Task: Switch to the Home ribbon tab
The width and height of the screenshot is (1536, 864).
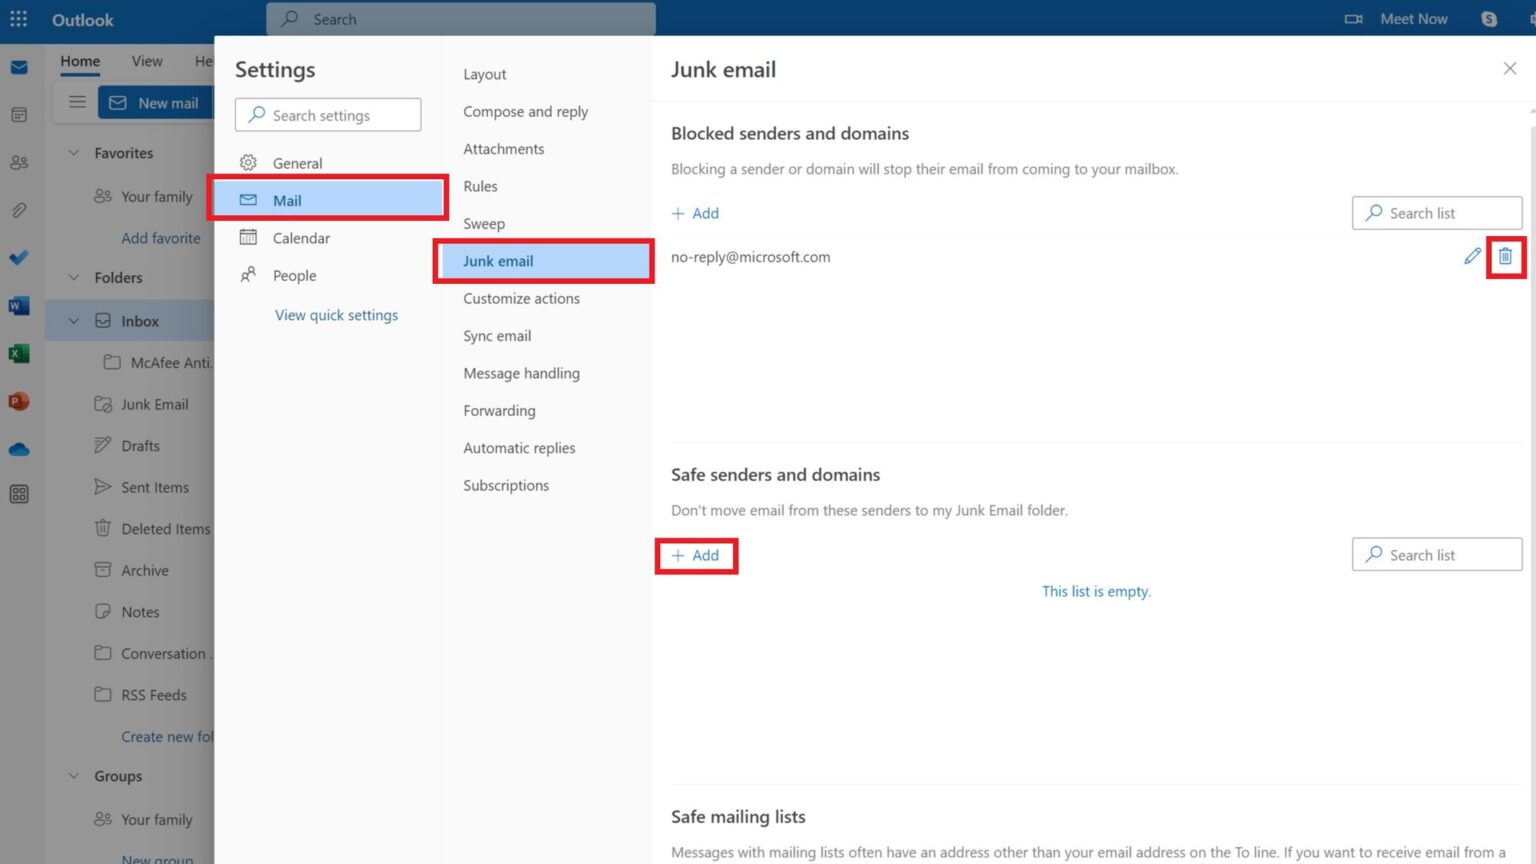Action: [x=80, y=61]
